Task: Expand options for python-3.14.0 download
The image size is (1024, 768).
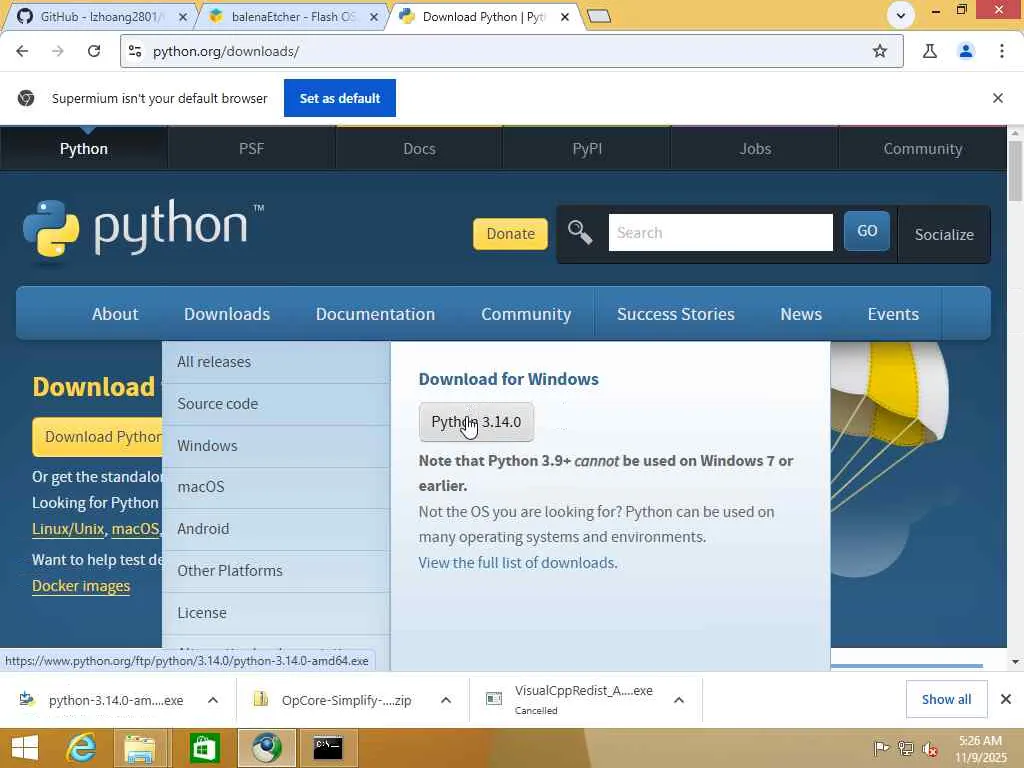Action: point(213,700)
